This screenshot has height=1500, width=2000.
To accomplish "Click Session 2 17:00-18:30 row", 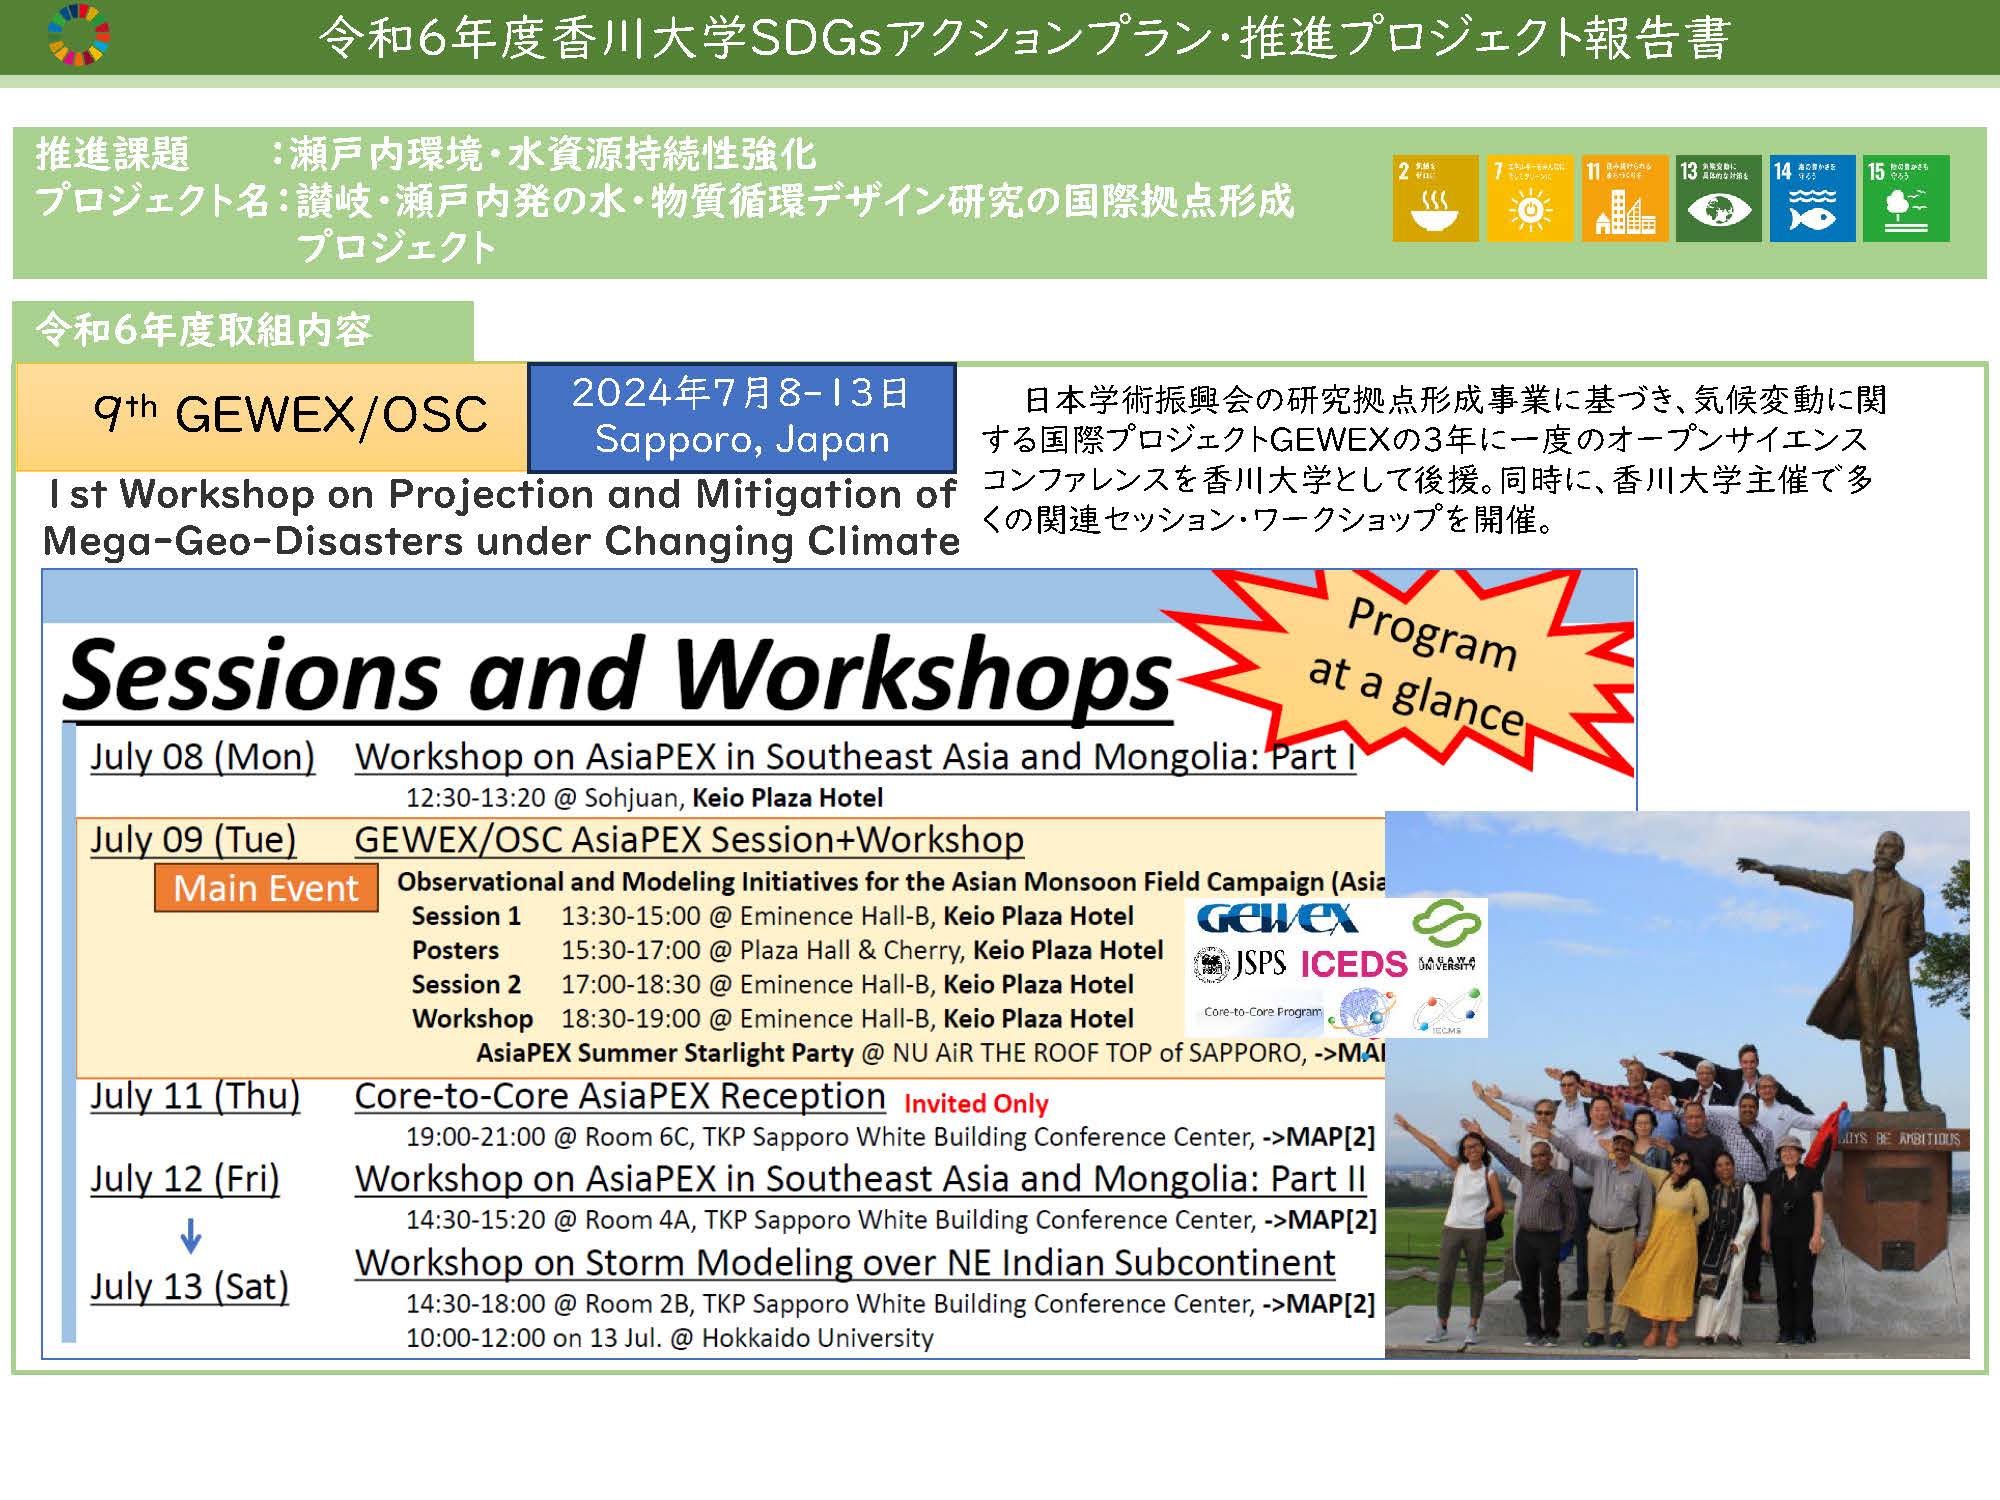I will (772, 985).
